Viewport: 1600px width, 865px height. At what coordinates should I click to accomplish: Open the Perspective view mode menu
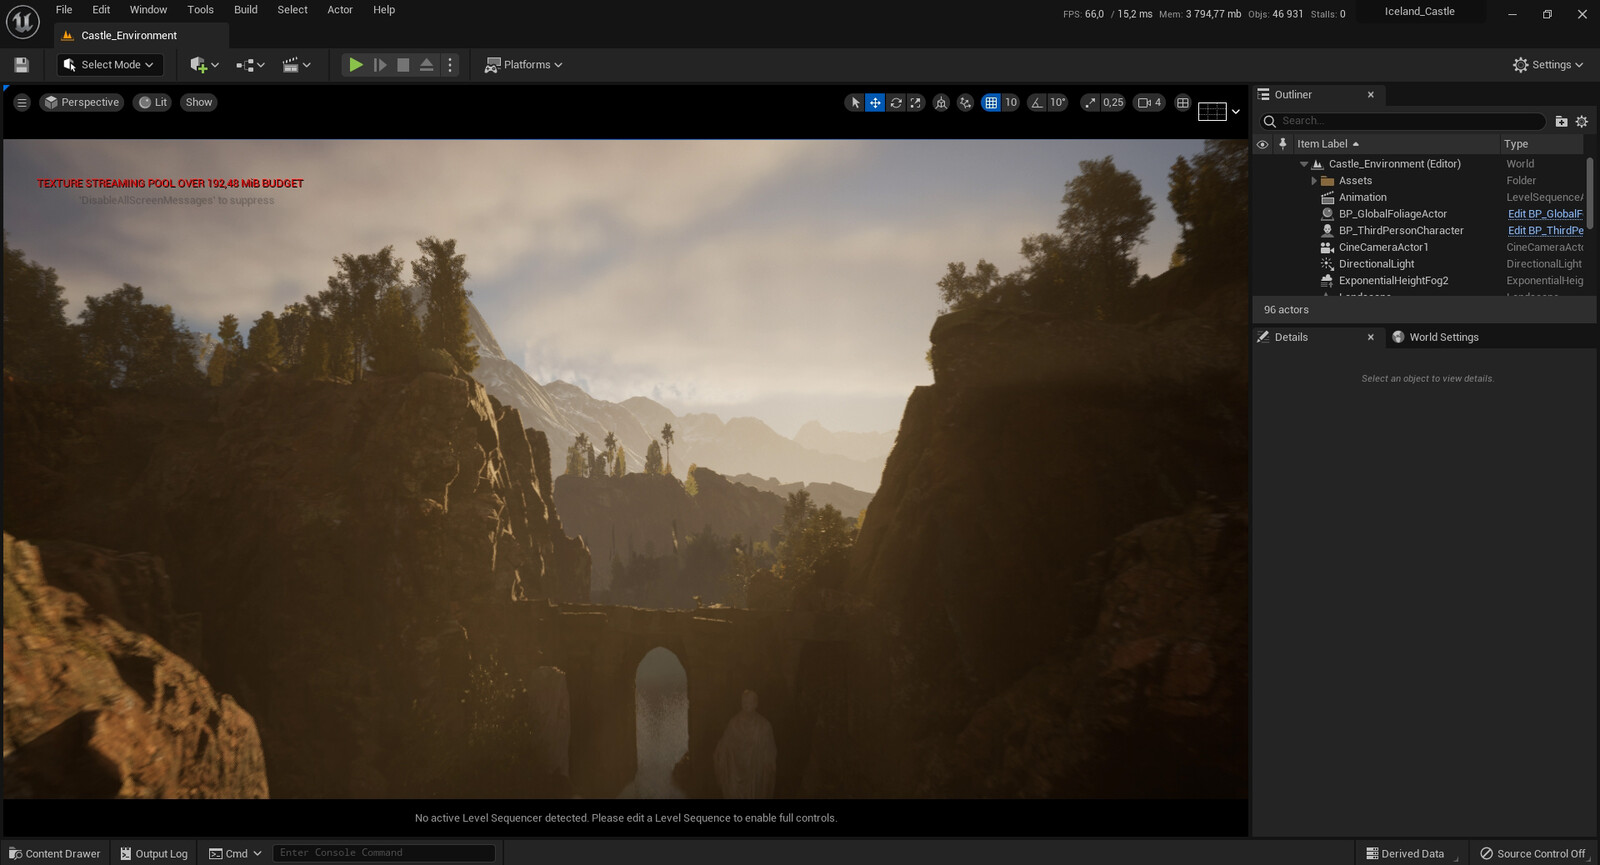(x=82, y=102)
